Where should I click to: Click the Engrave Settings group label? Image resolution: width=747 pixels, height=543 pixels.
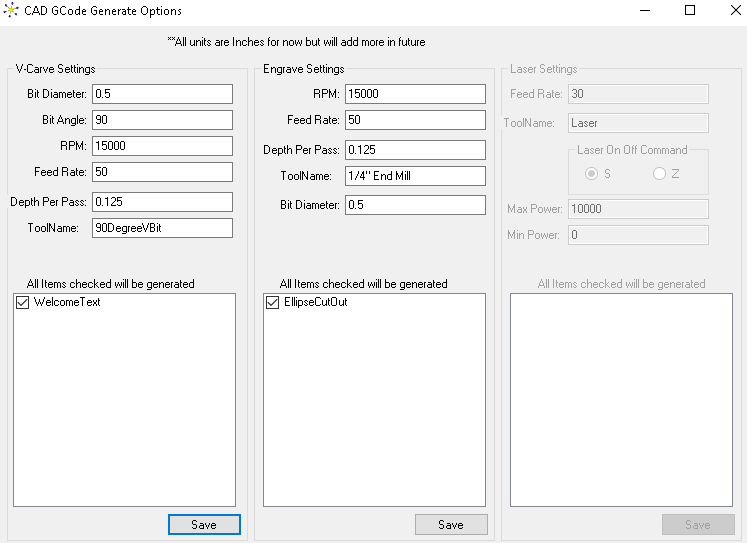(x=303, y=69)
